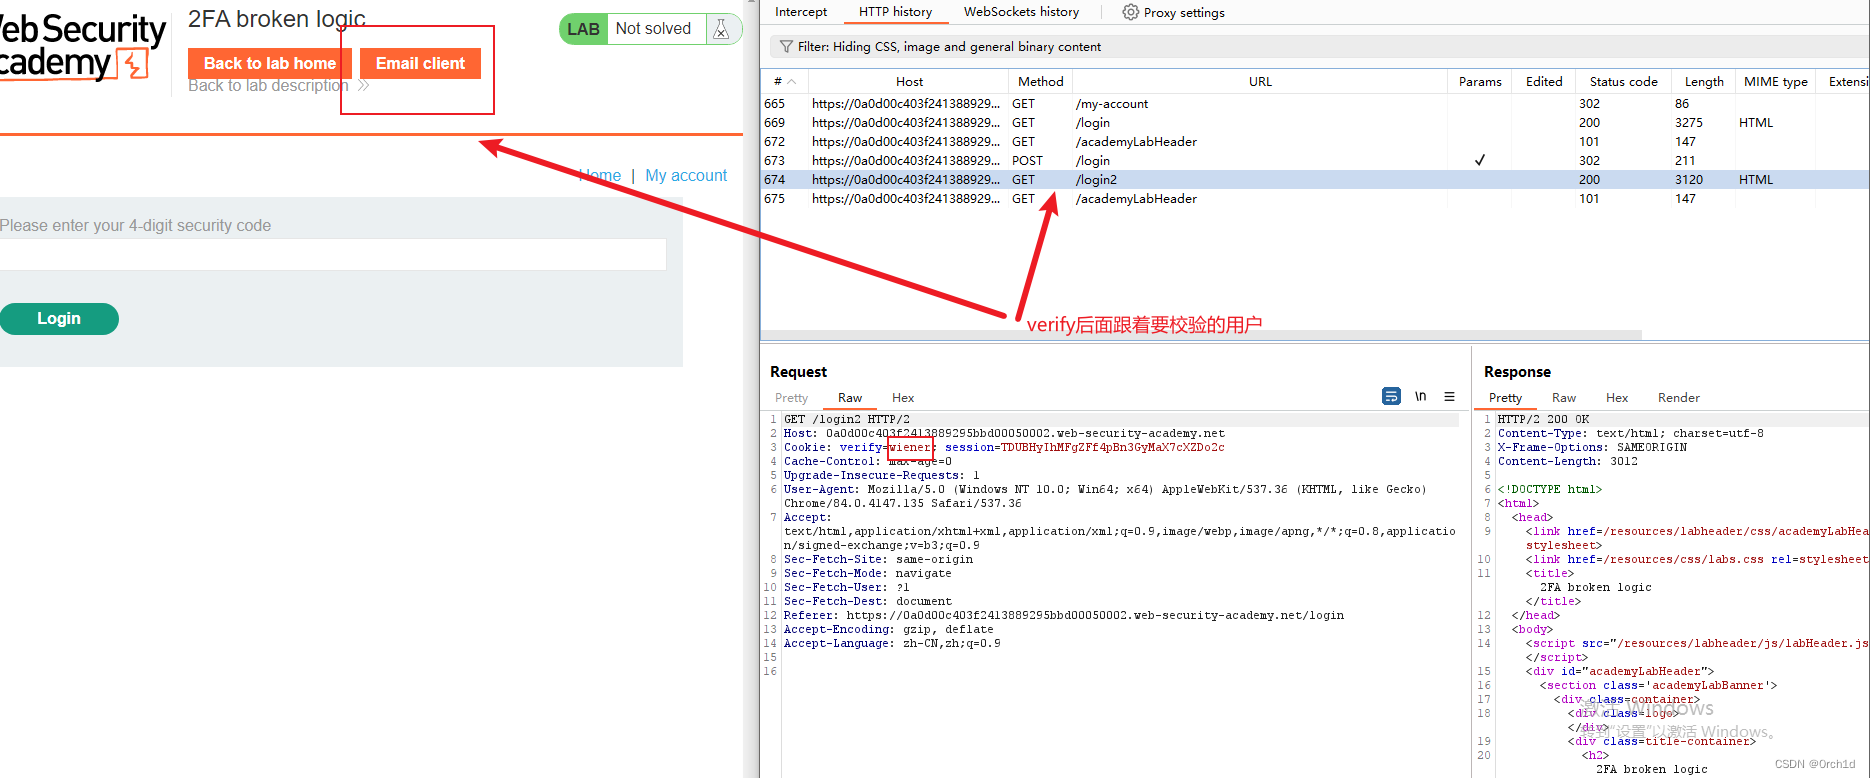Click the Response panel heading
This screenshot has width=1870, height=778.
[1517, 371]
